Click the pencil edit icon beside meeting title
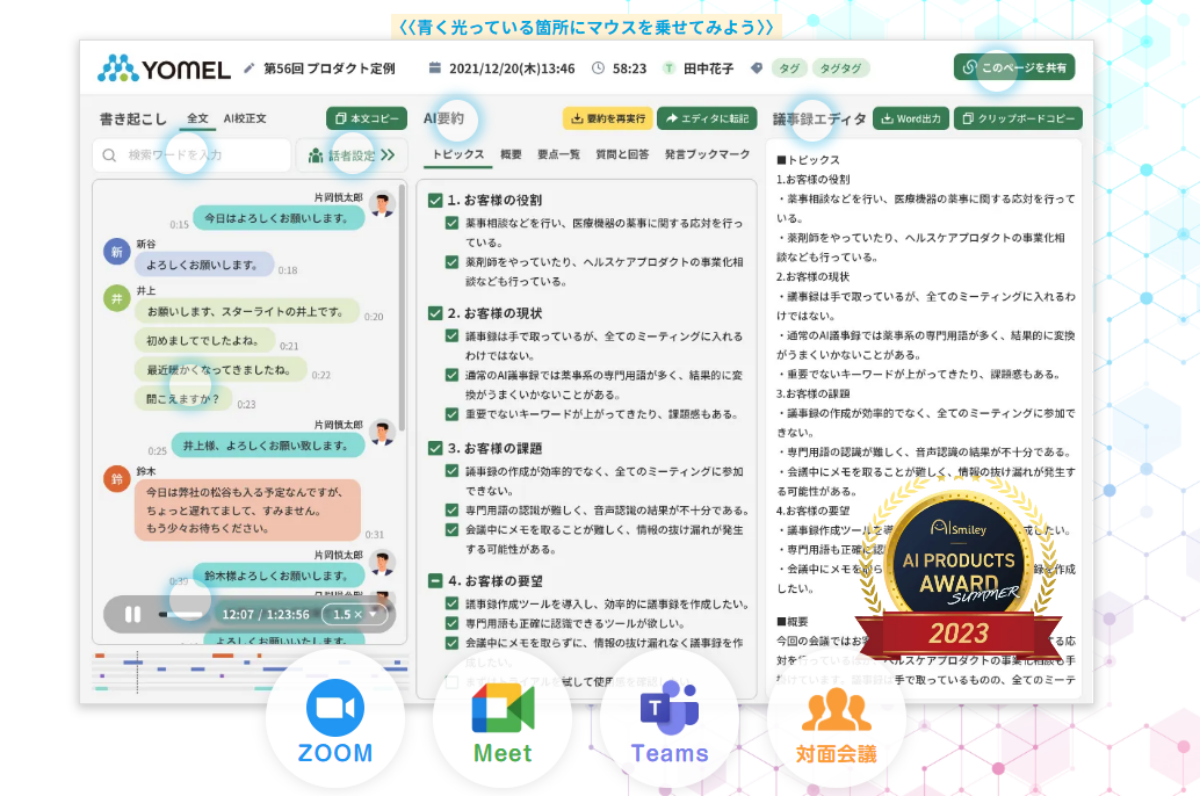 point(250,69)
